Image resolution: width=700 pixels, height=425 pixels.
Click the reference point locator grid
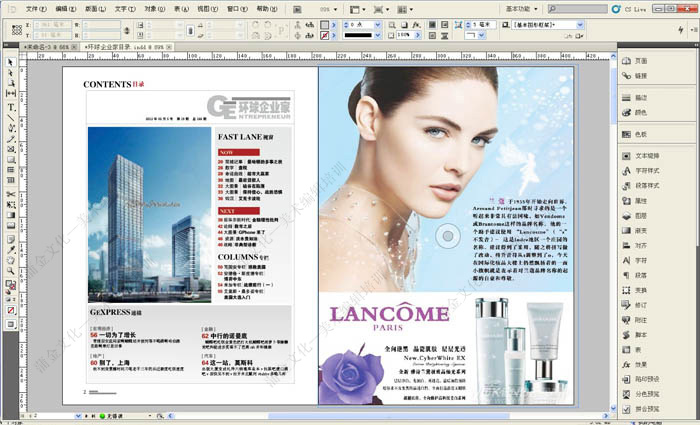click(x=17, y=30)
